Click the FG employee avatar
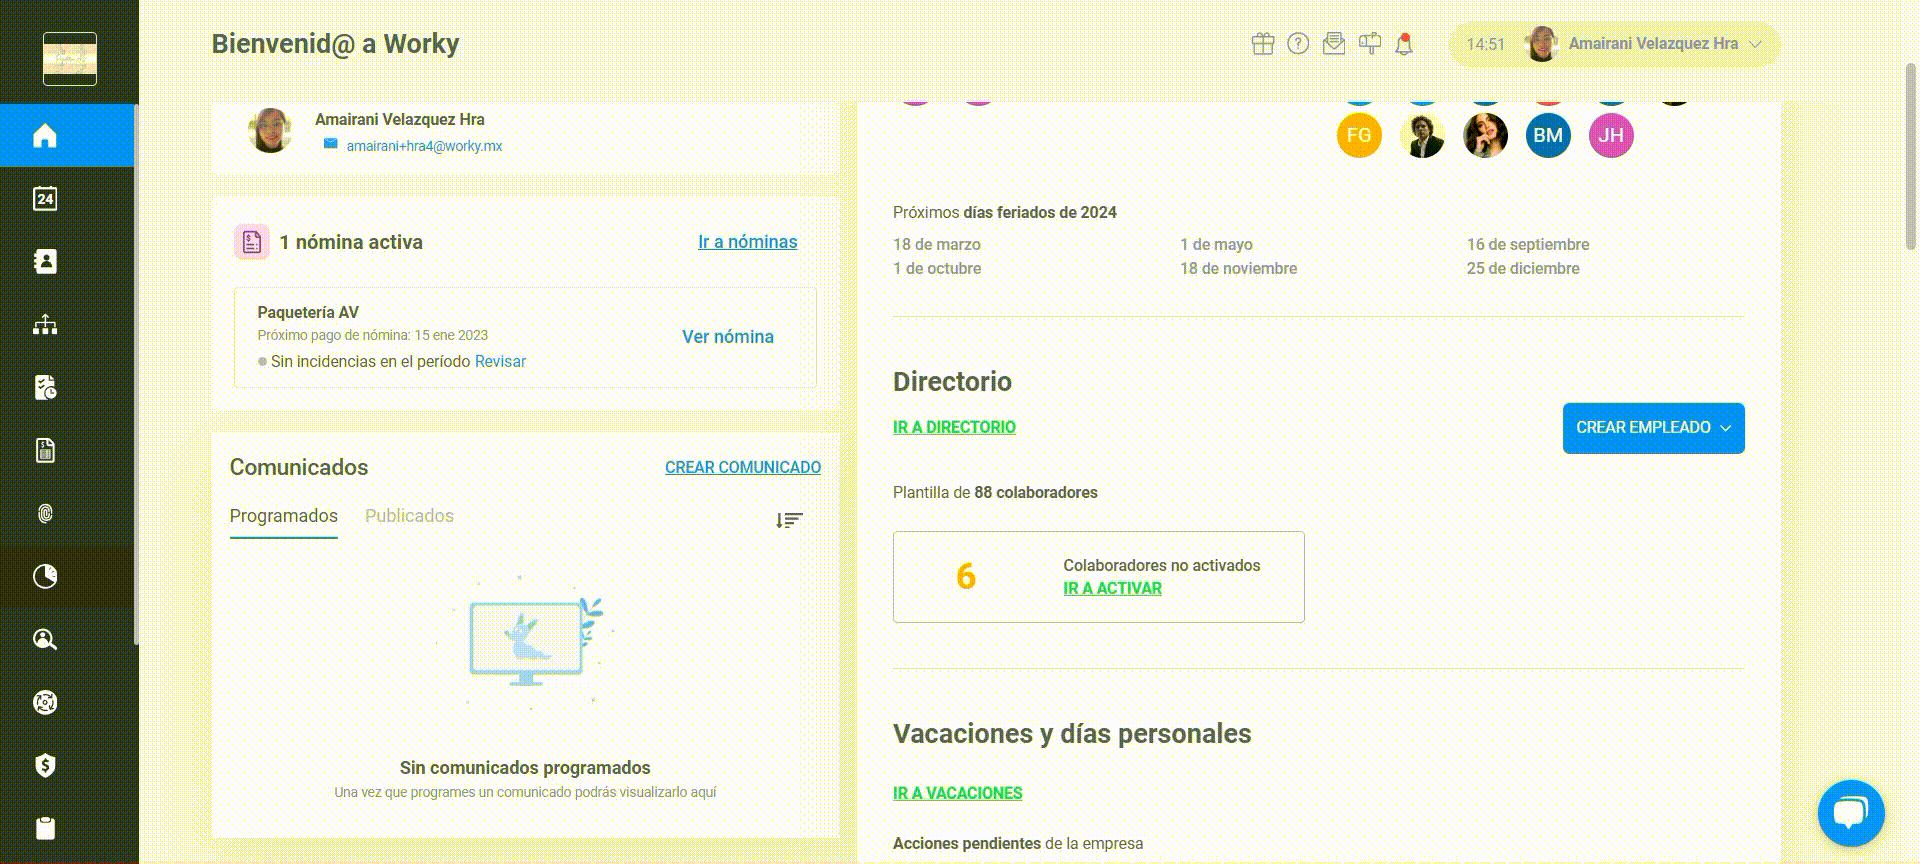1920x864 pixels. pyautogui.click(x=1359, y=135)
